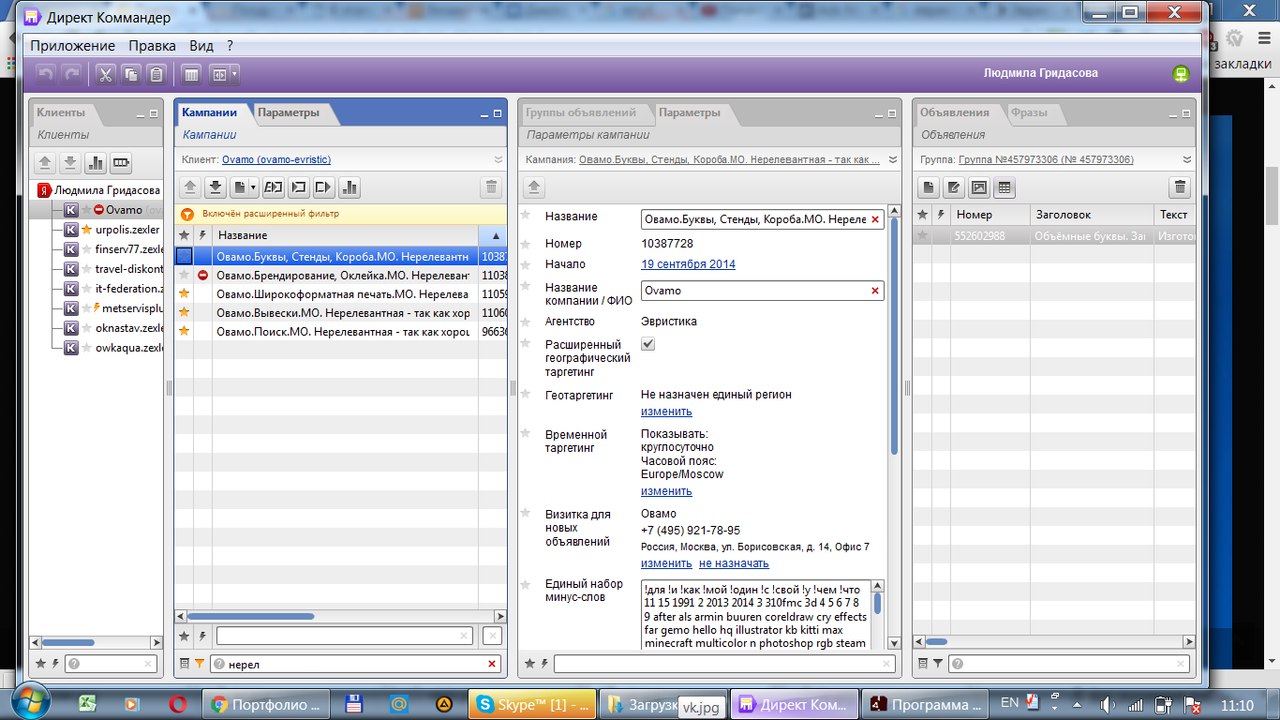Click изменить link under Временной таргетинг
This screenshot has height=720, width=1280.
(x=666, y=491)
